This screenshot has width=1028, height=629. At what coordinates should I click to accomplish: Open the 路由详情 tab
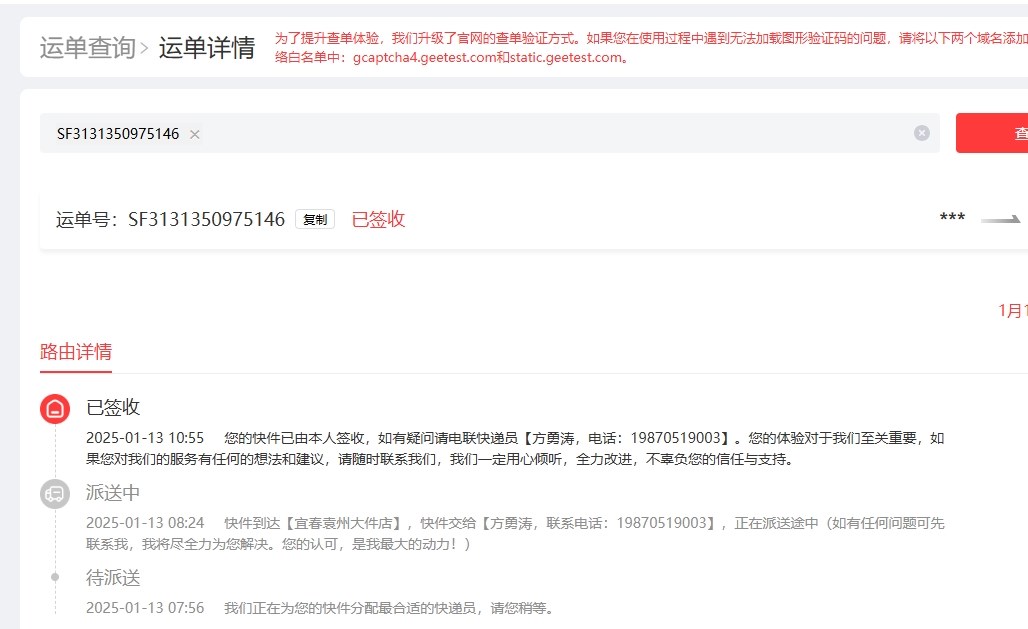point(76,352)
